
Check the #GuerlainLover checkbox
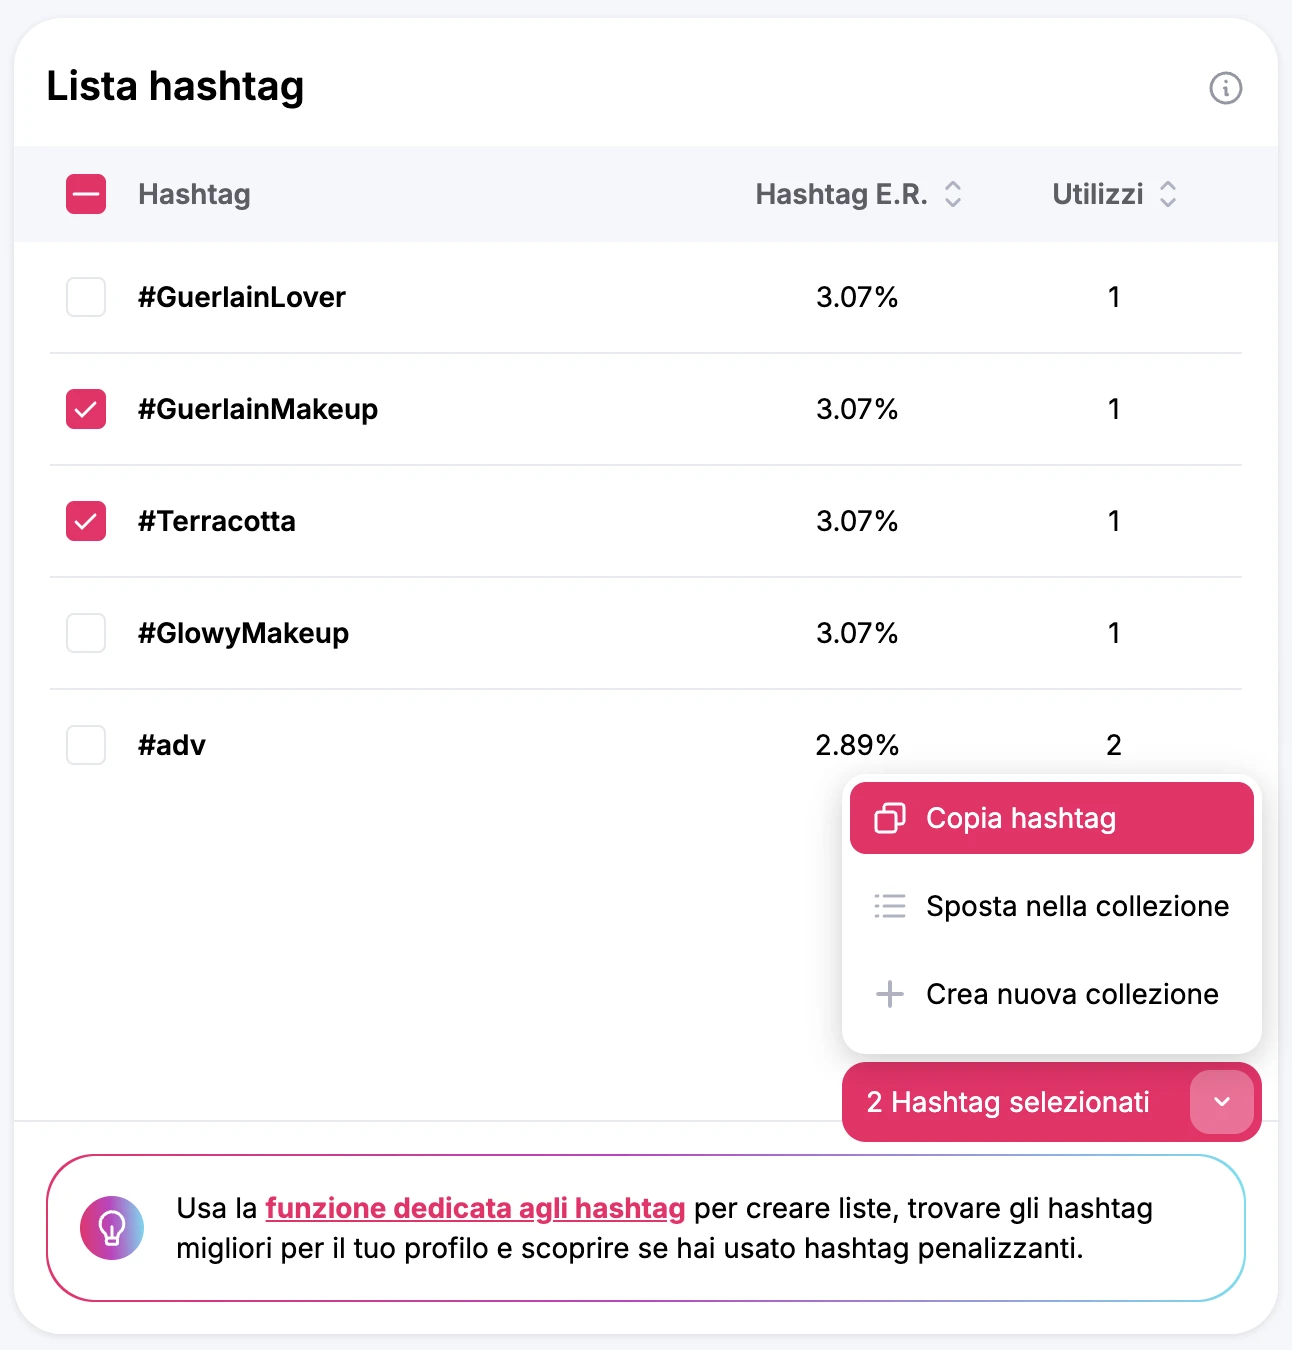click(x=86, y=297)
